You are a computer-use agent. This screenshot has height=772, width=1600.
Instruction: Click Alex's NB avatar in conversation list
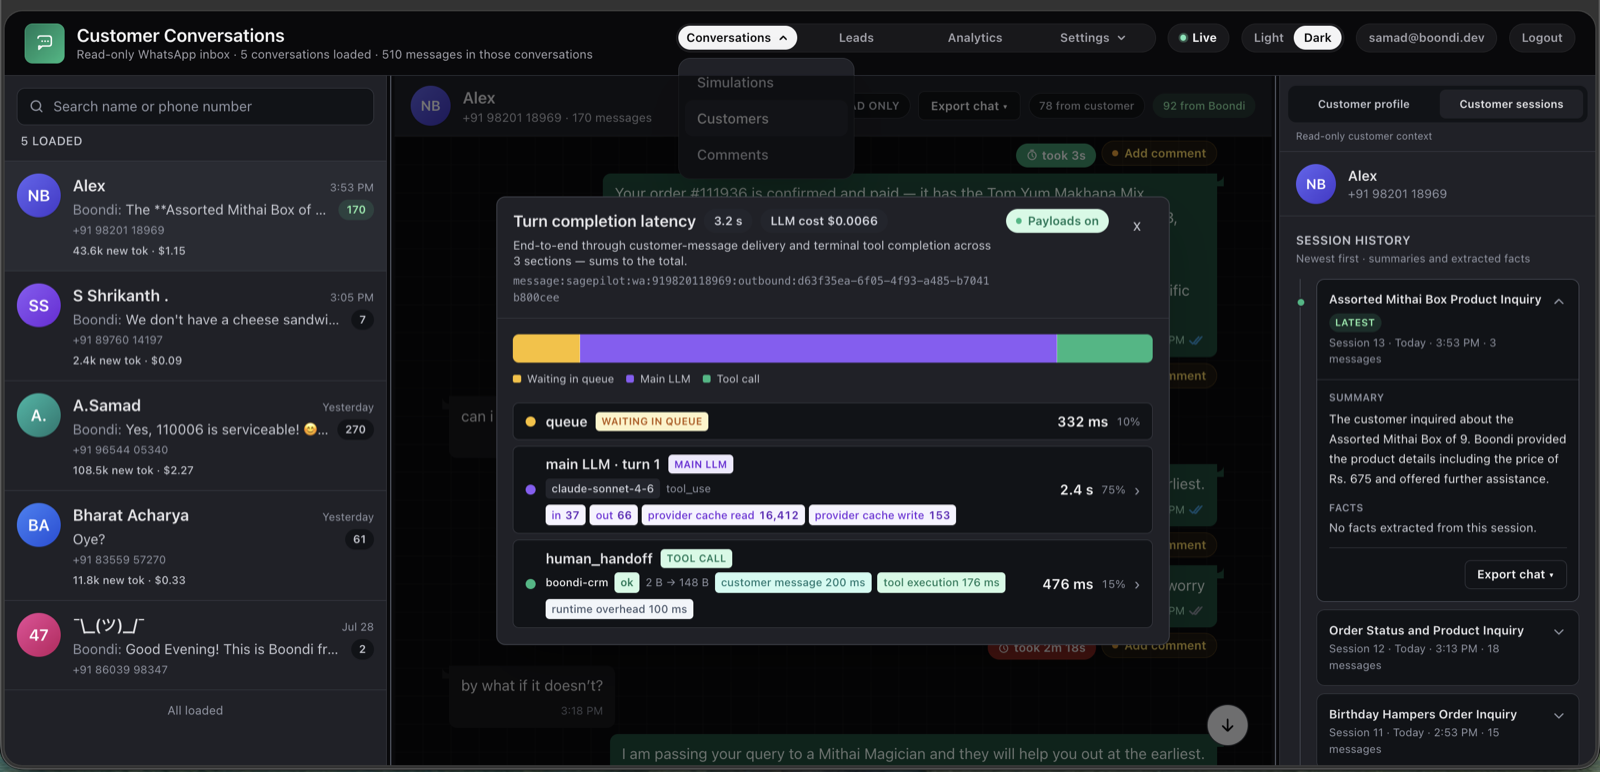point(39,196)
